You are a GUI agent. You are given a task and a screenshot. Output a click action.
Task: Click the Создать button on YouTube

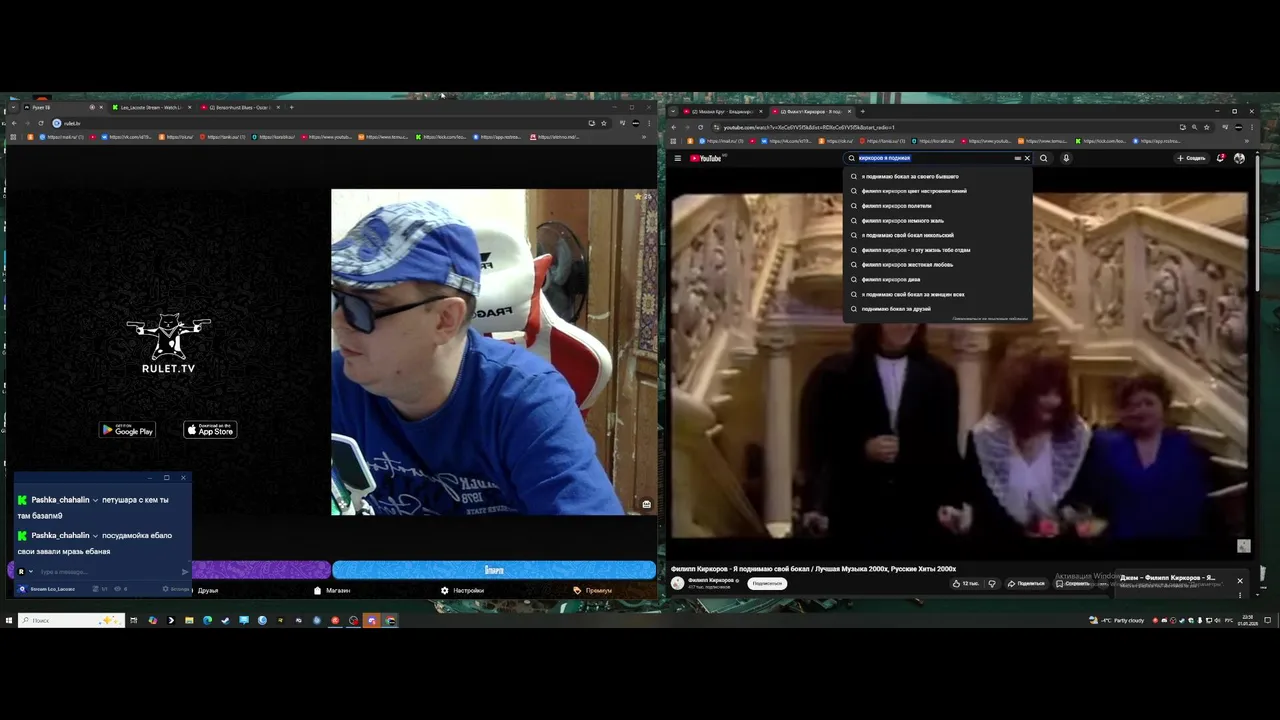[1191, 158]
